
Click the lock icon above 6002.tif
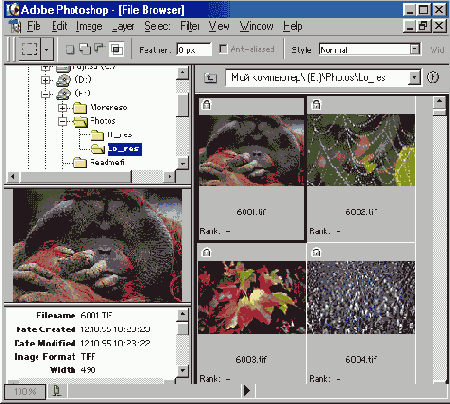pos(316,105)
